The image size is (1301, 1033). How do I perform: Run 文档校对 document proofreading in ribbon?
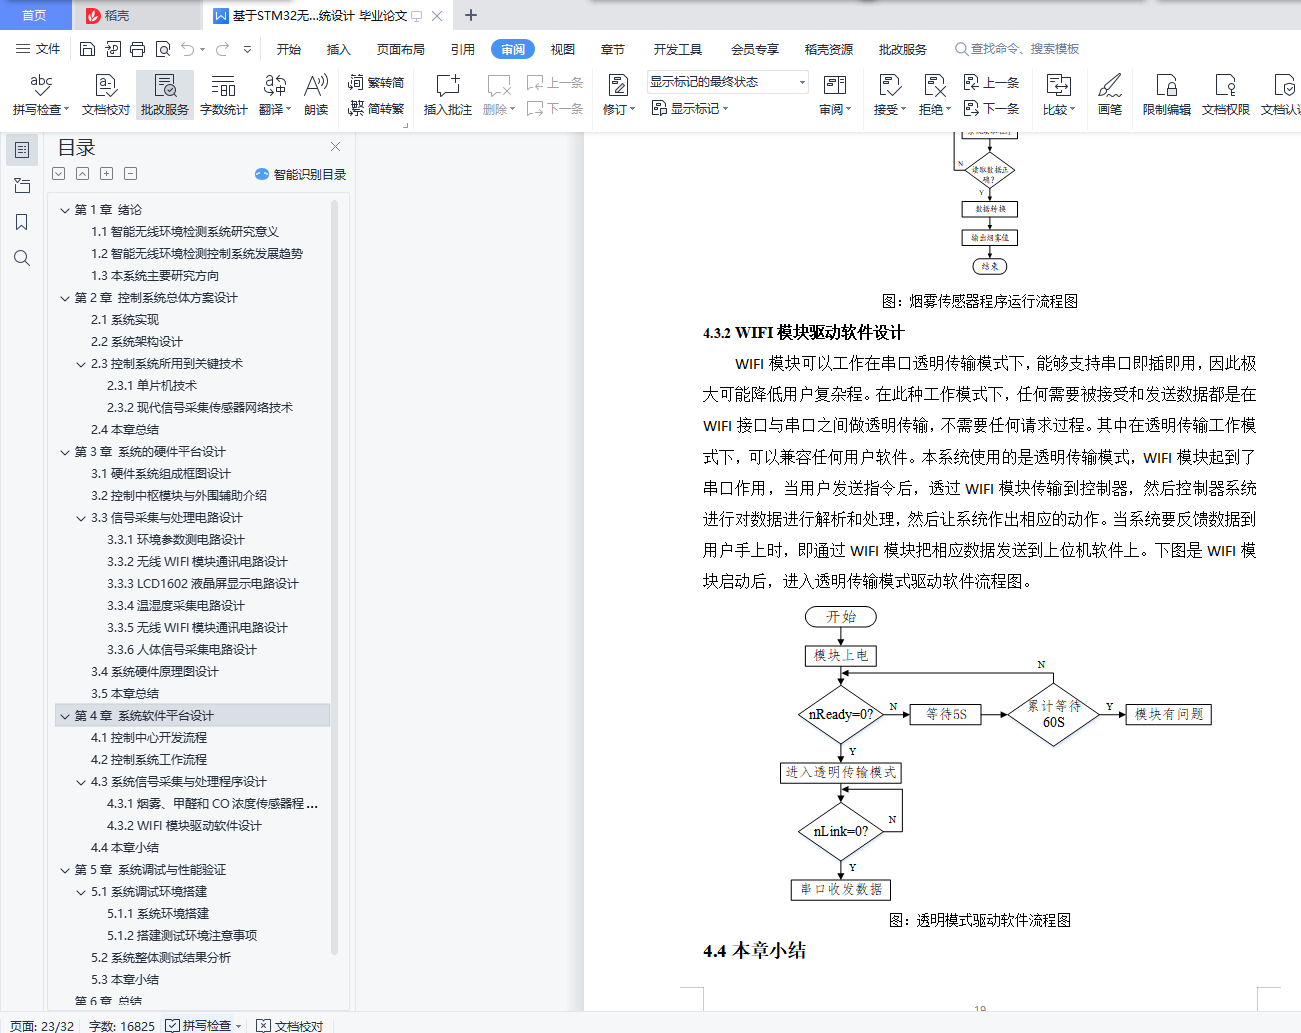[x=106, y=95]
